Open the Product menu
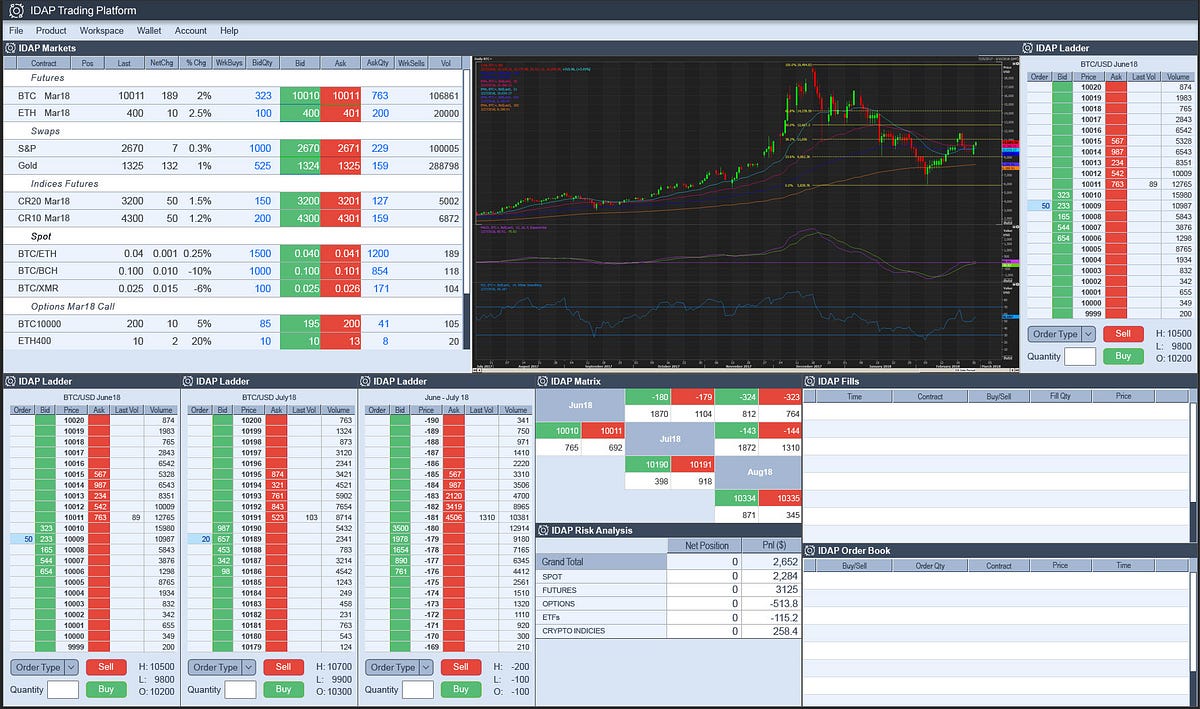Screen dimensions: 1200x709 pyautogui.click(x=51, y=30)
